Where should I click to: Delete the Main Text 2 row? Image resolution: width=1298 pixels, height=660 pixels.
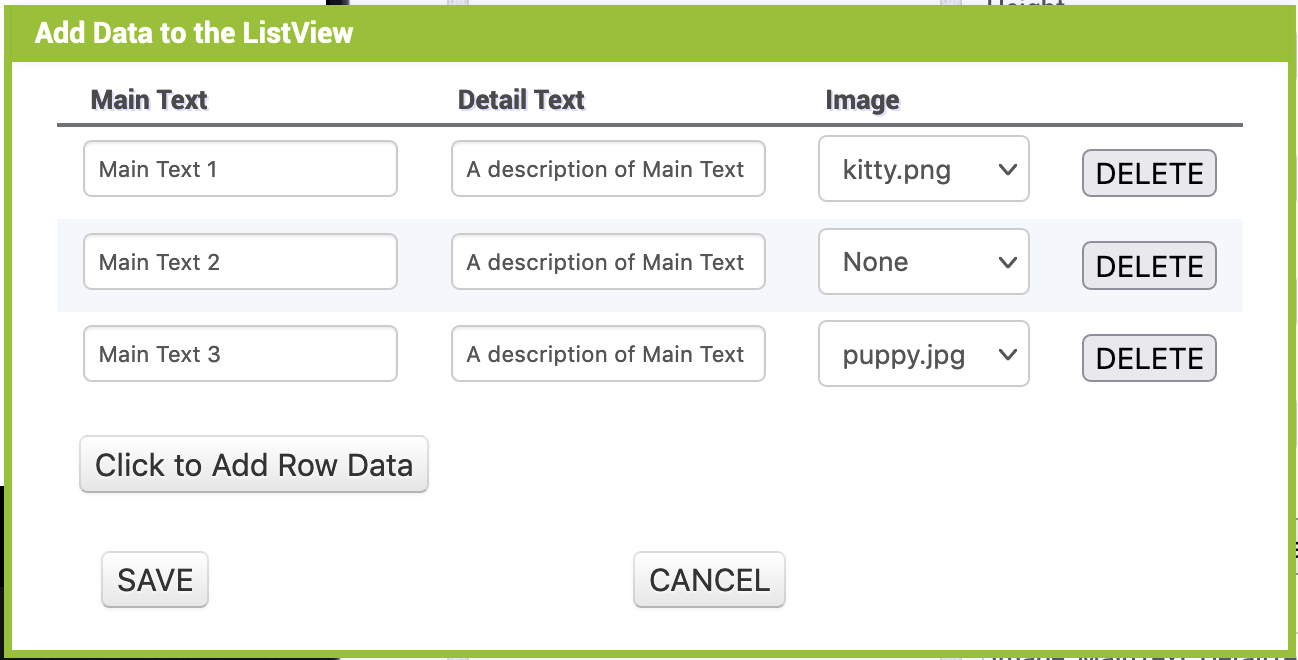[x=1148, y=265]
